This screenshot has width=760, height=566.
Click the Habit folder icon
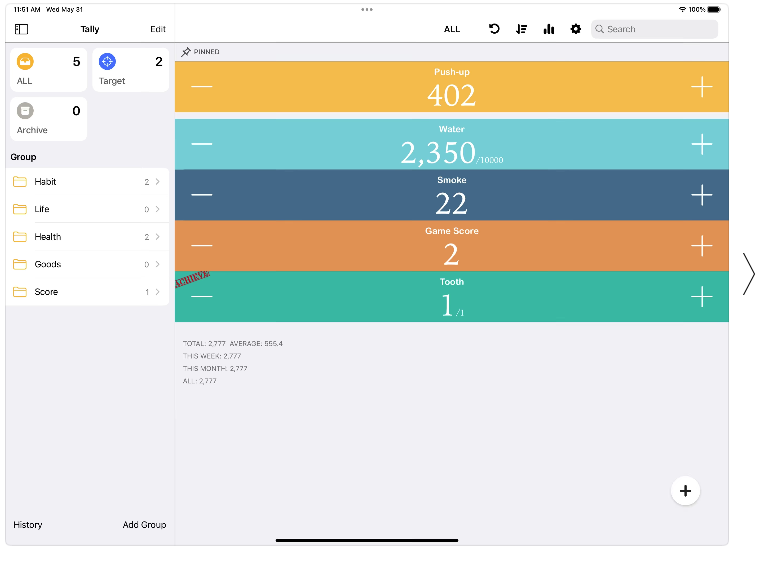[x=20, y=182]
